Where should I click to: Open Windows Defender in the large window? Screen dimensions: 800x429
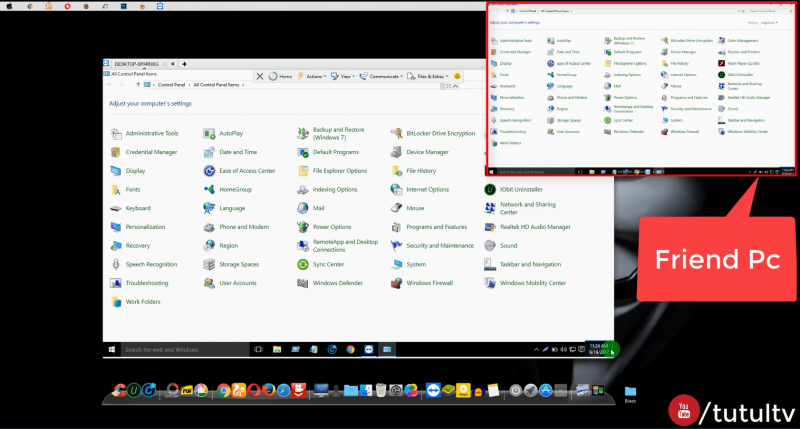[337, 283]
